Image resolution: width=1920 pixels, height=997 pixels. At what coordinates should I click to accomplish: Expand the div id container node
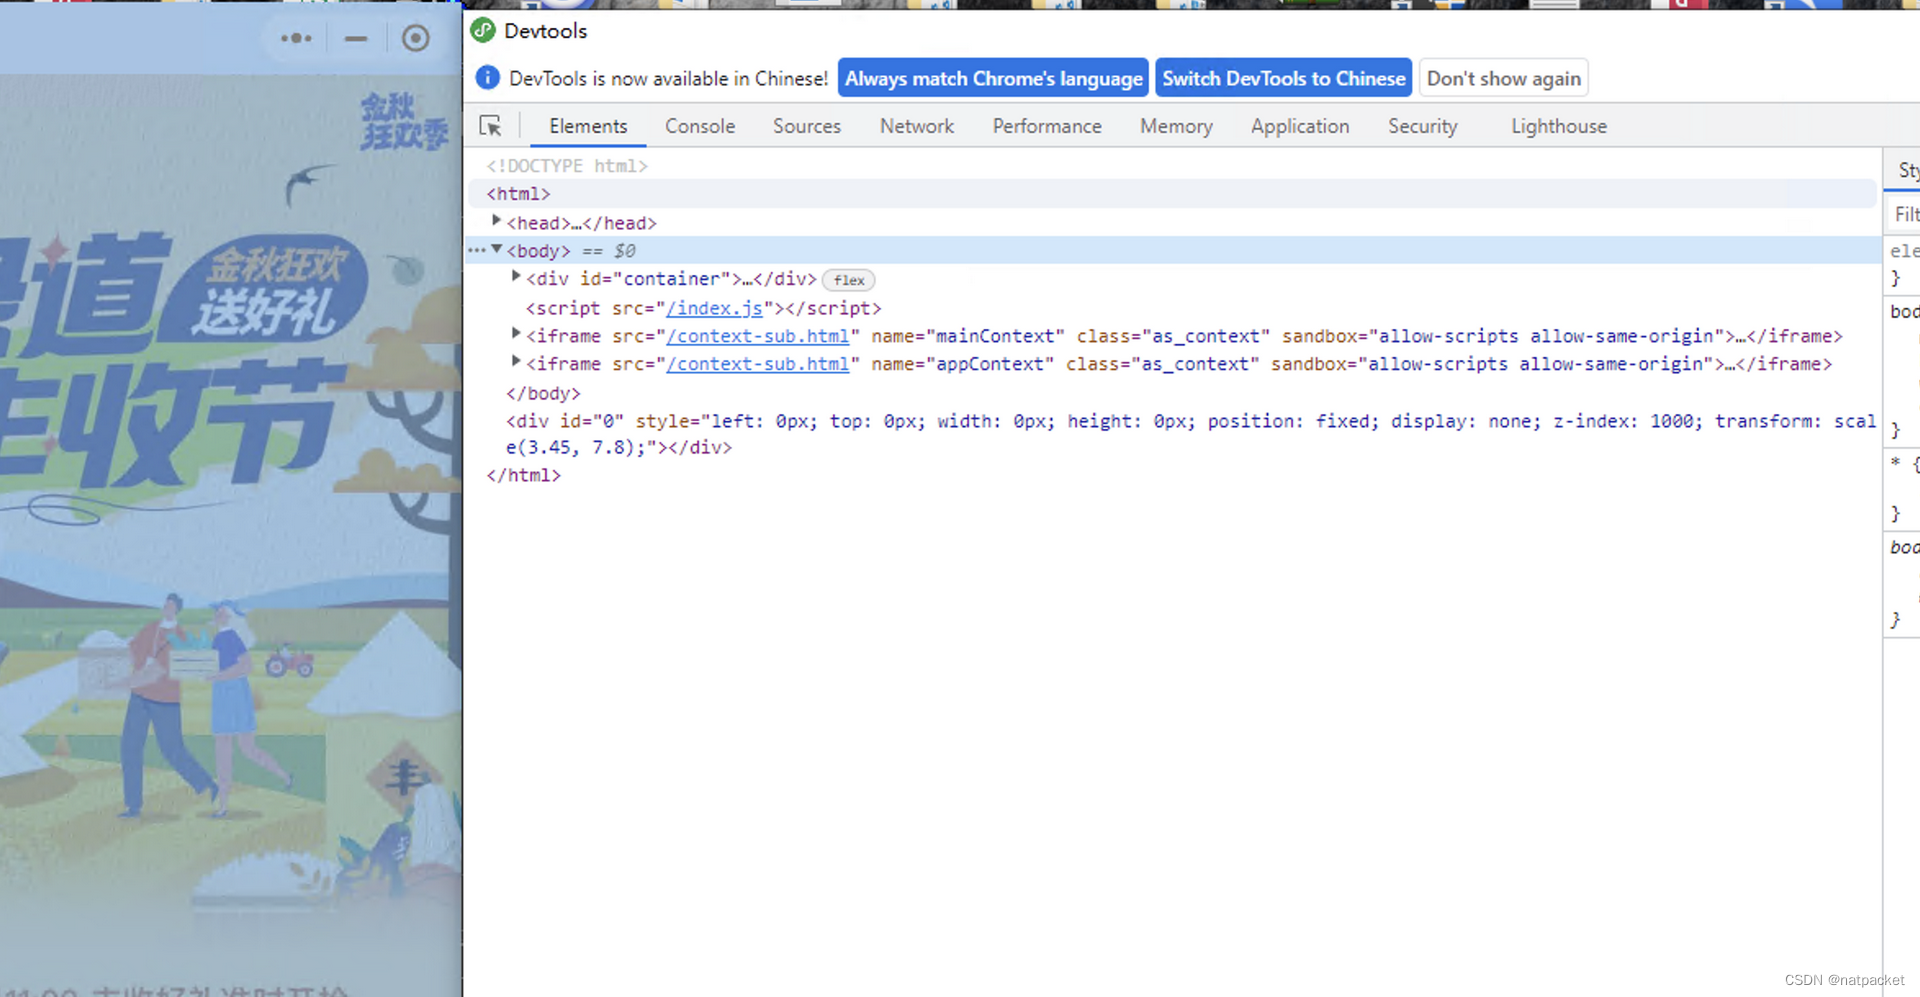coord(516,277)
